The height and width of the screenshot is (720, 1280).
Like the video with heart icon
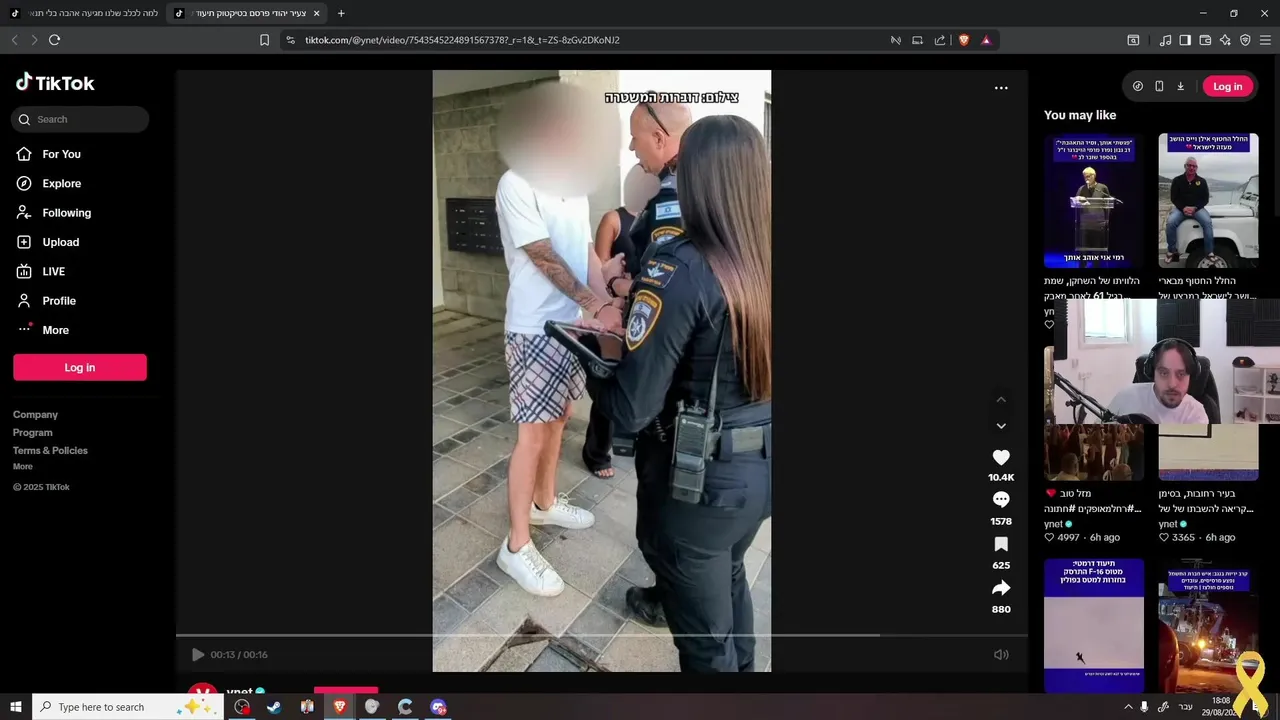point(1001,457)
